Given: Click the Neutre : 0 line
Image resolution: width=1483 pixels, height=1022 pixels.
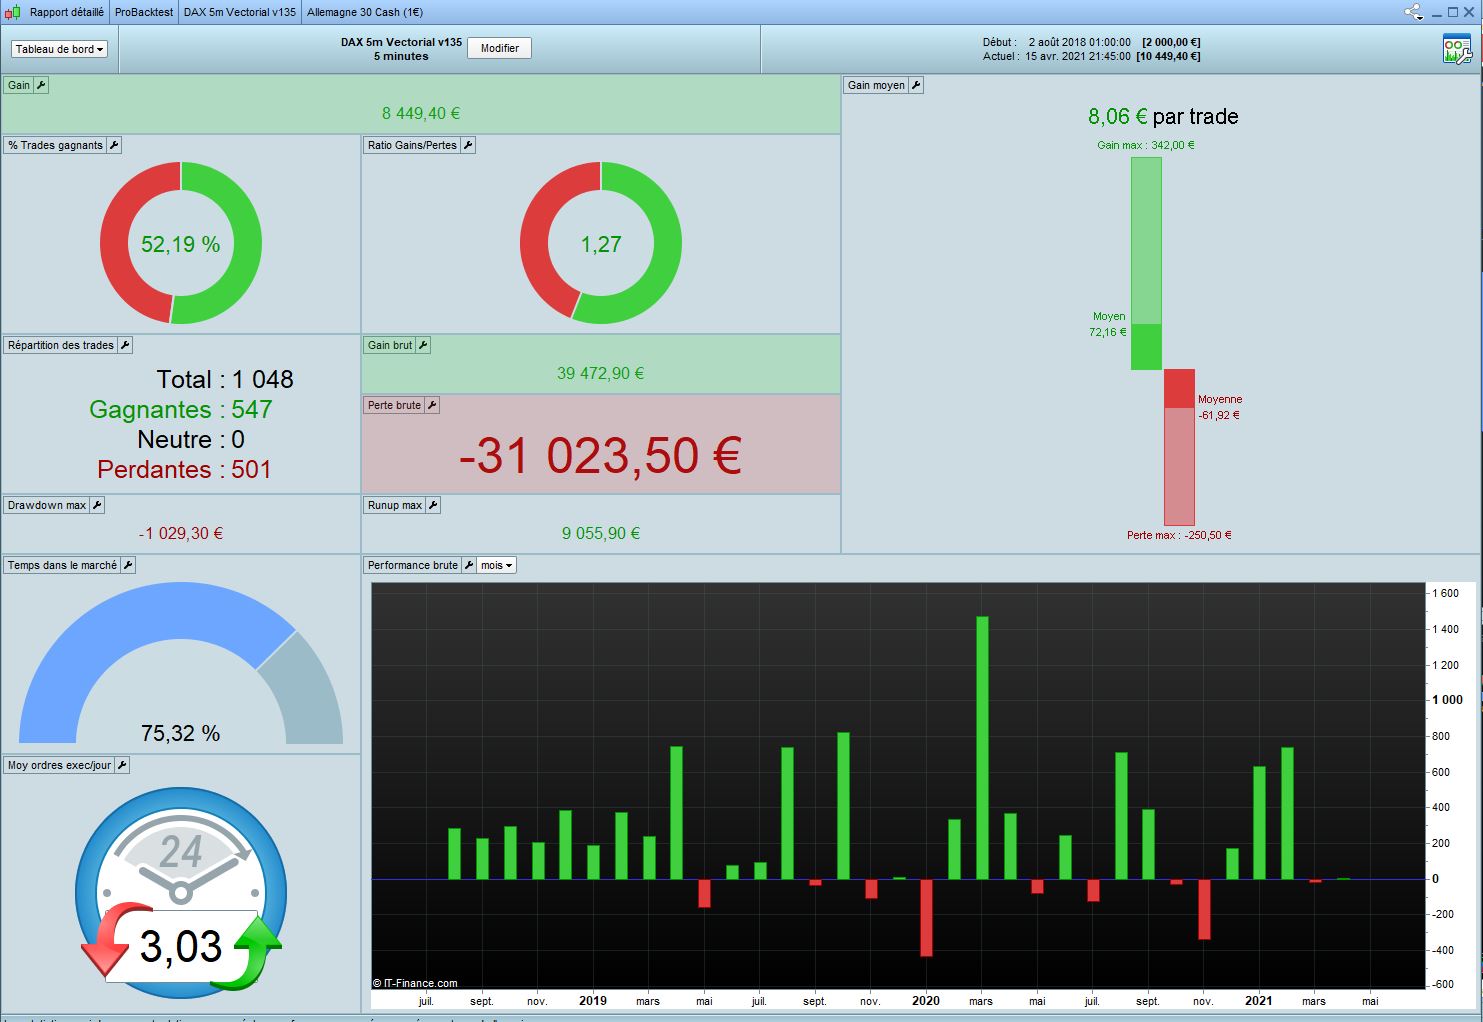Looking at the screenshot, I should click(x=191, y=440).
